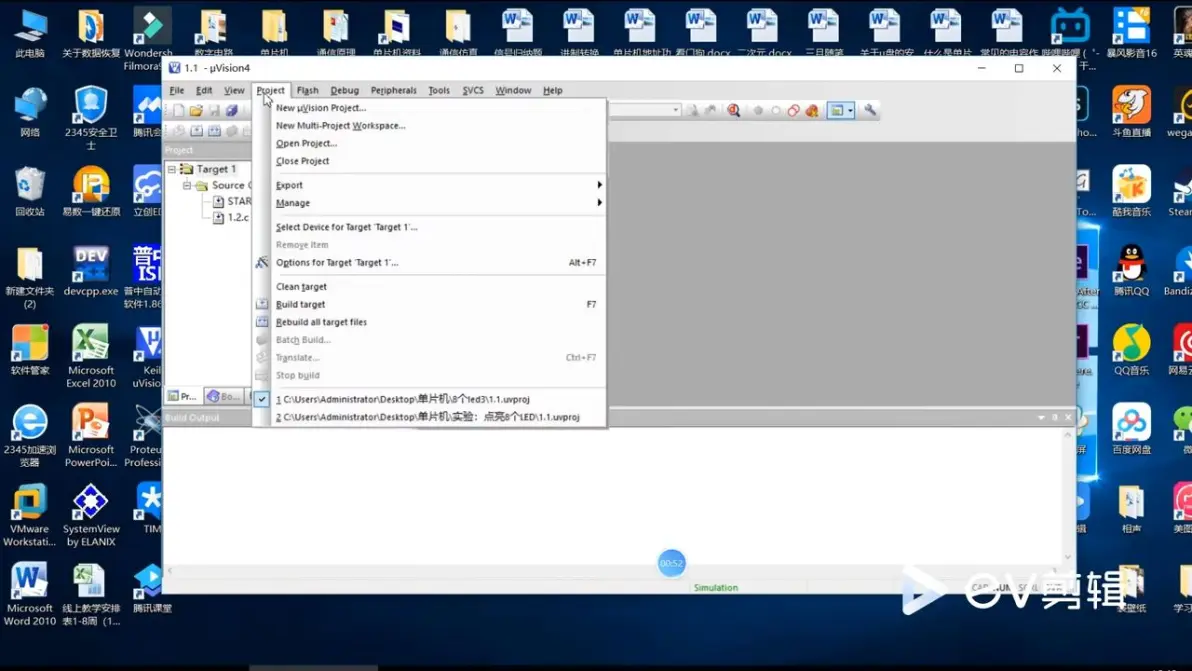Open the Edit menu
Image resolution: width=1192 pixels, height=671 pixels.
(x=204, y=90)
